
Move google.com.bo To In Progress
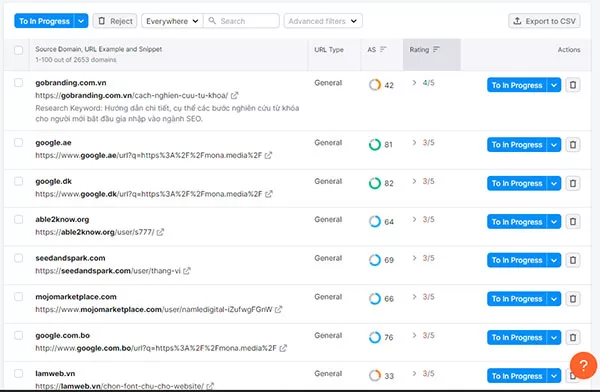click(517, 337)
